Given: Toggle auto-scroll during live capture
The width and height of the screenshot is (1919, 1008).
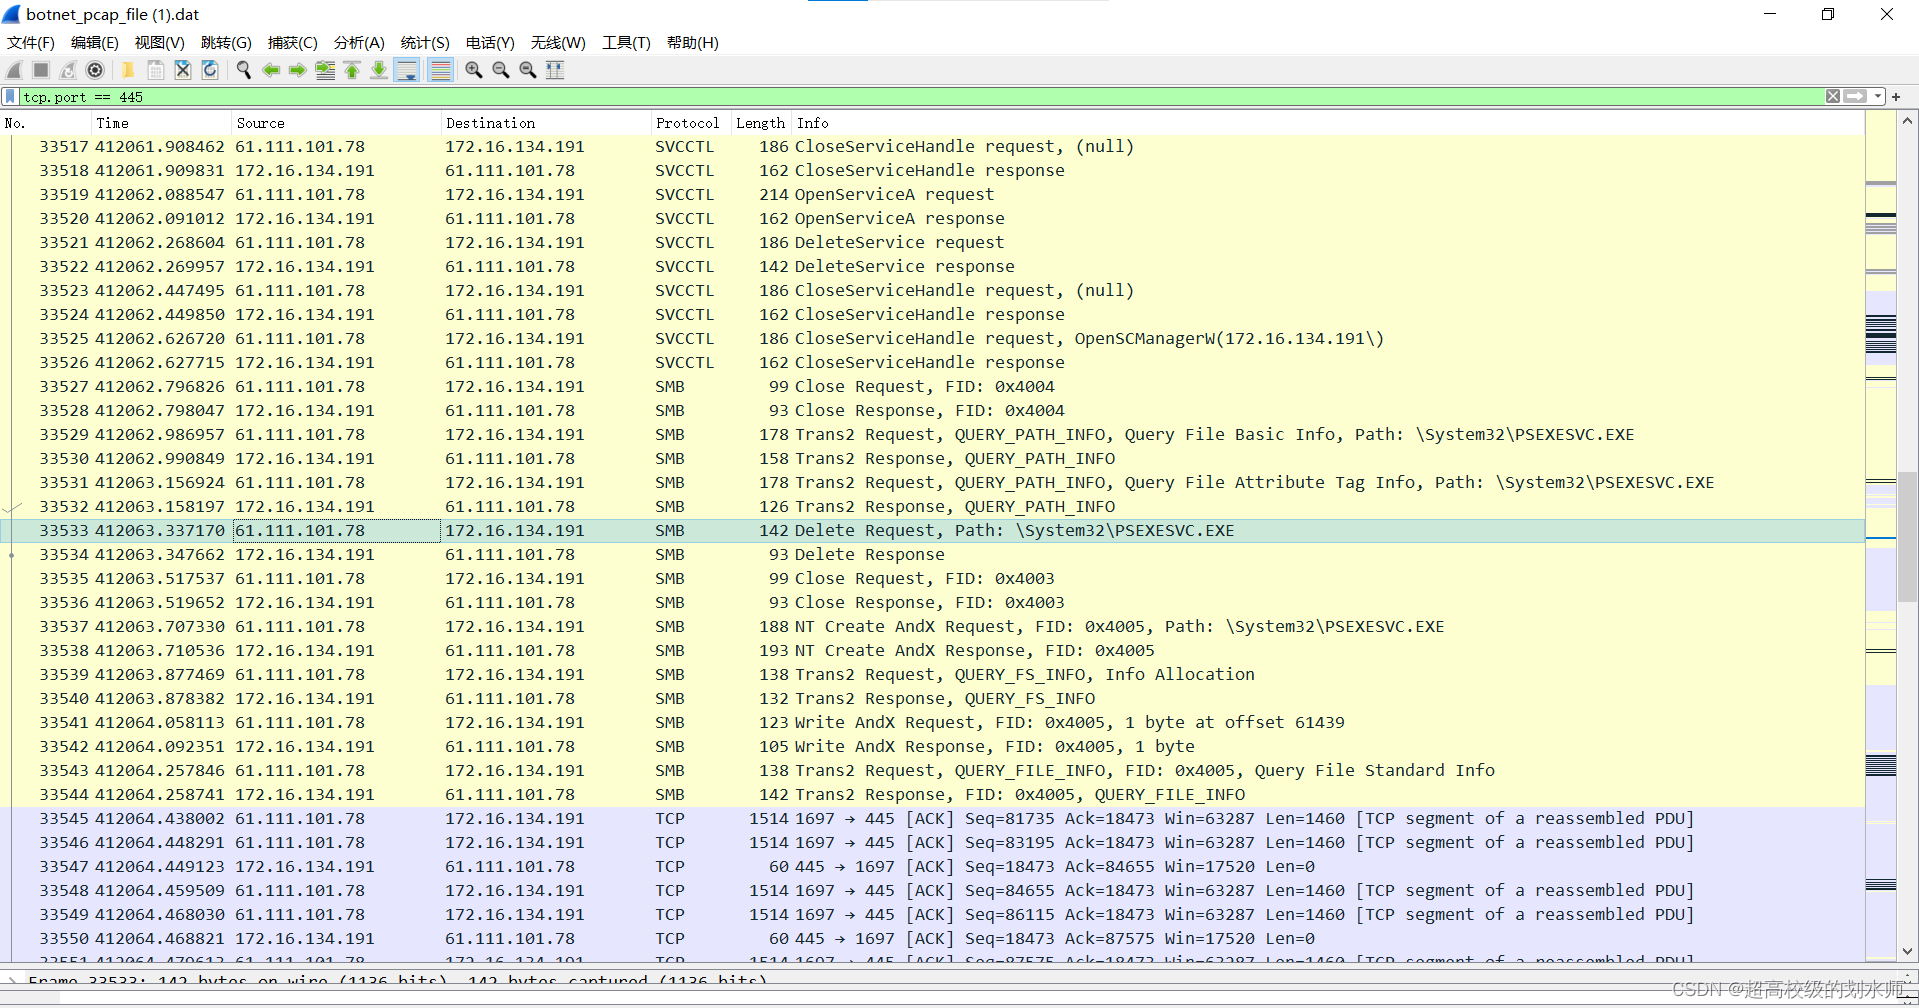Looking at the screenshot, I should [x=407, y=70].
